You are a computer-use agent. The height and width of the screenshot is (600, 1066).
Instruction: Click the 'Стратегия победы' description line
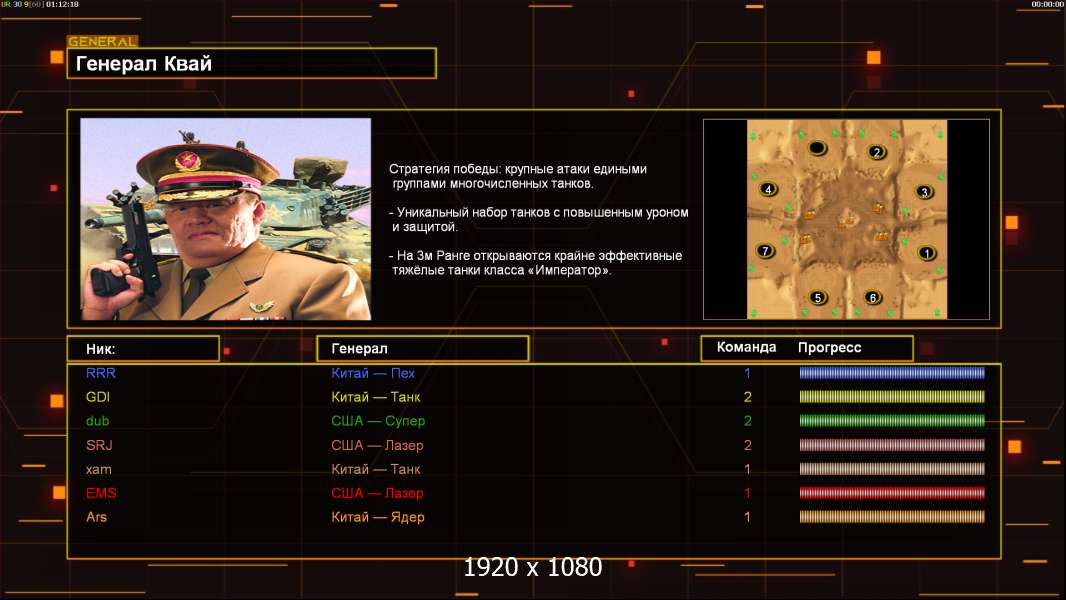coord(518,176)
